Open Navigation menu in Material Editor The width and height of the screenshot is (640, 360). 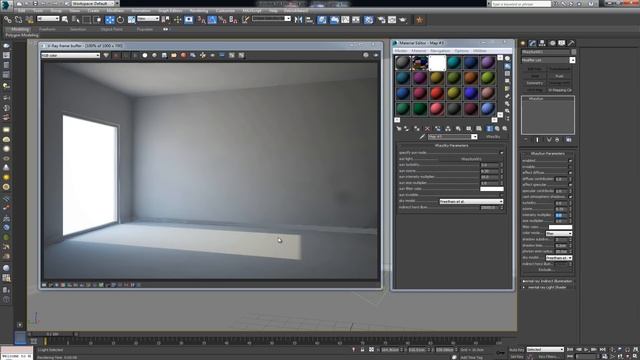pyautogui.click(x=440, y=51)
